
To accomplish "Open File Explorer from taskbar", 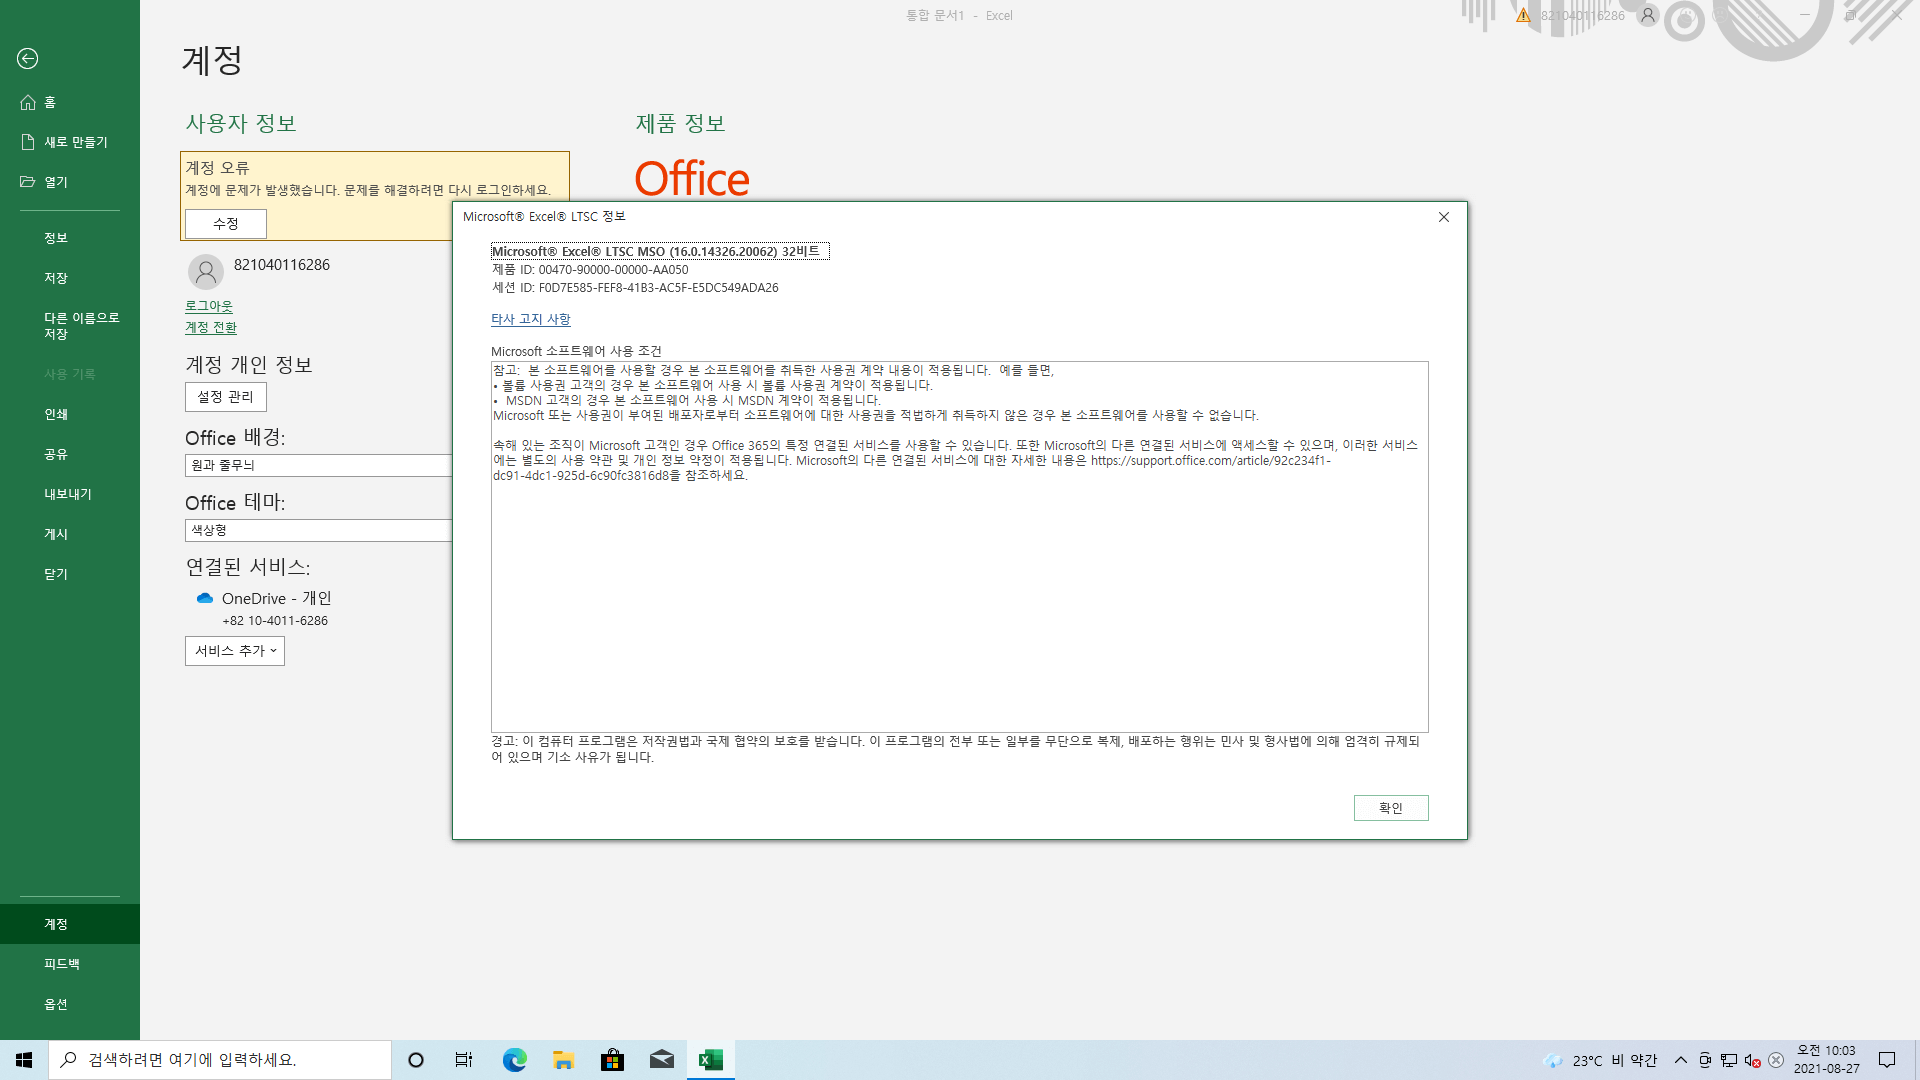I will pyautogui.click(x=563, y=1060).
